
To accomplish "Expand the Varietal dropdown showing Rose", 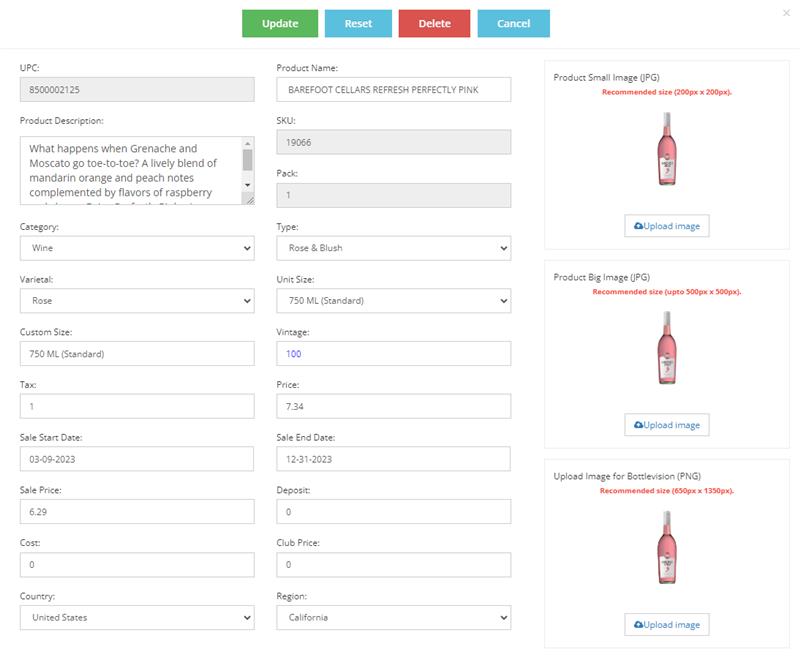I will [x=137, y=301].
